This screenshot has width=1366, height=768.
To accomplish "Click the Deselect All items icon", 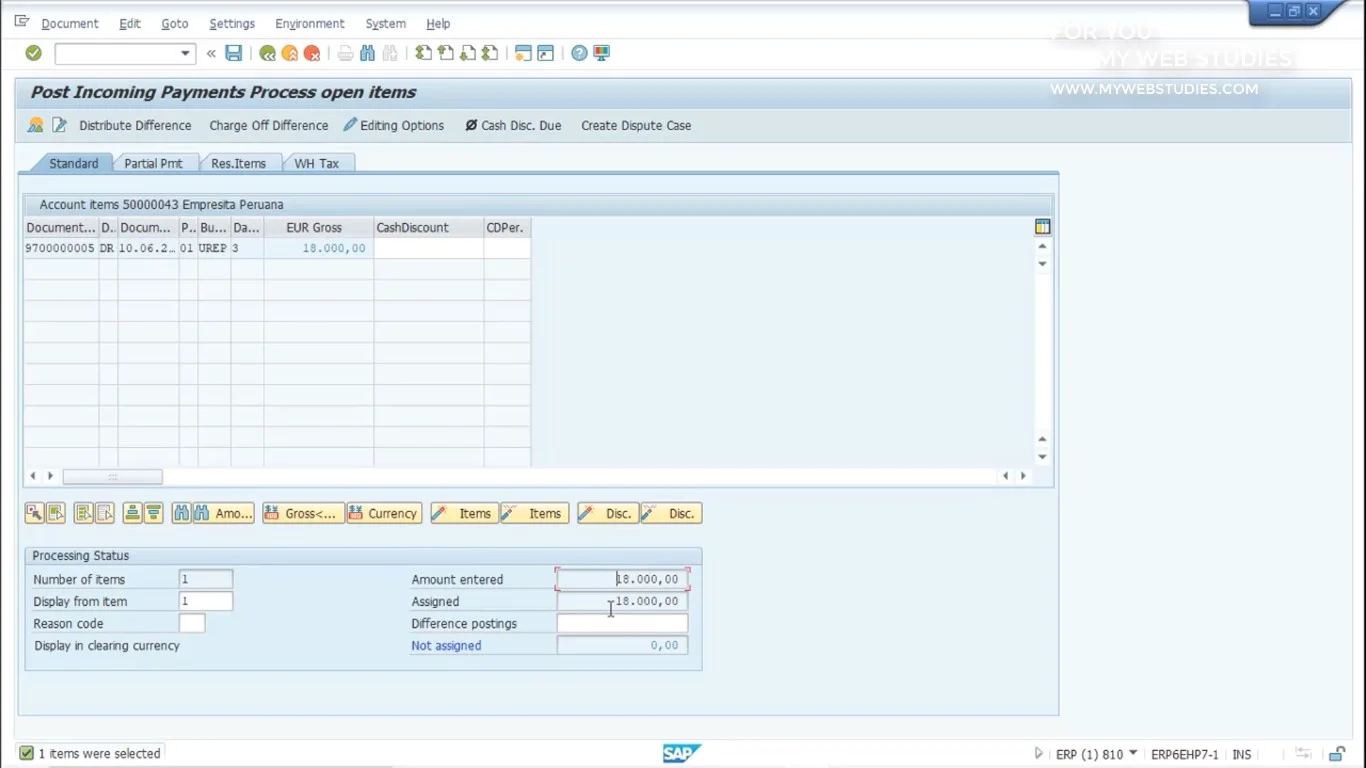I will [x=104, y=513].
